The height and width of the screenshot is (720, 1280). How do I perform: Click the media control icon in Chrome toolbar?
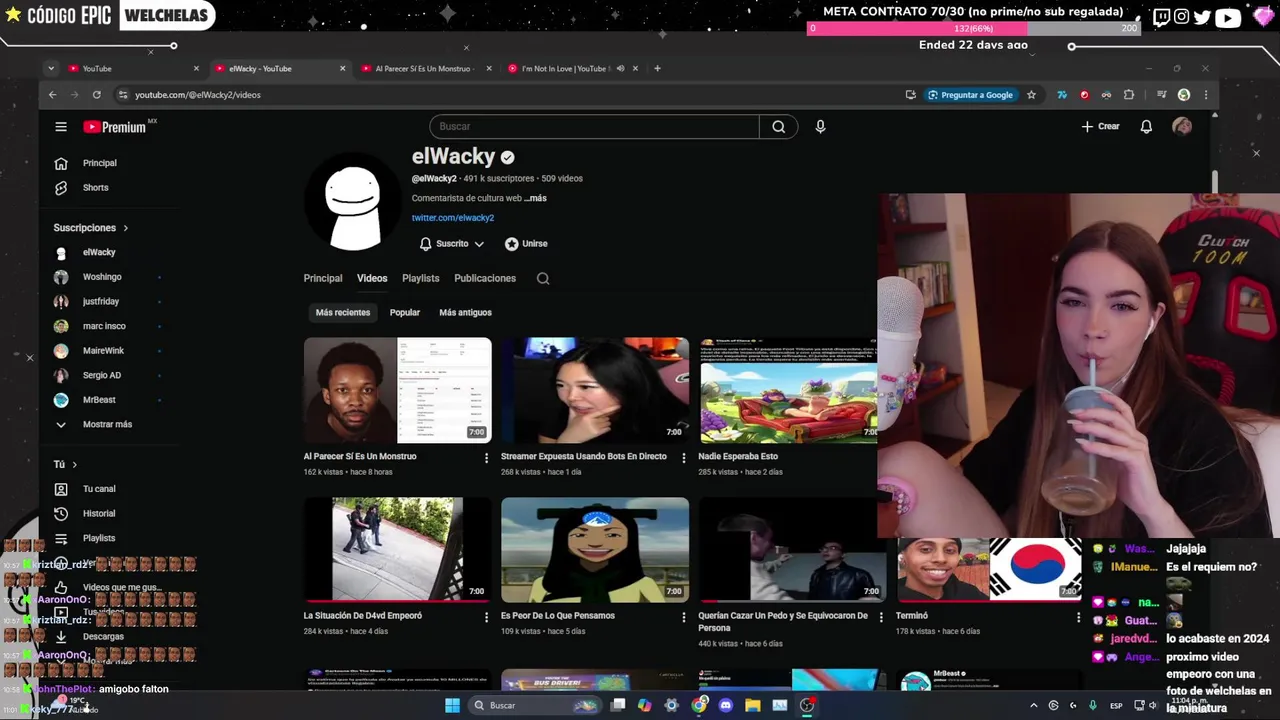tap(1161, 95)
